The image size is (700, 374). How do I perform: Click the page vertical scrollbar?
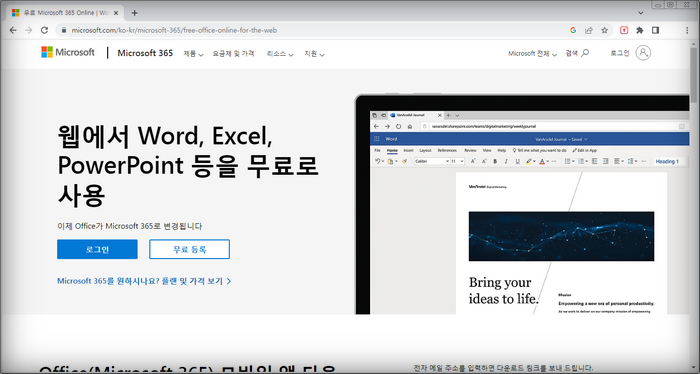point(693,205)
